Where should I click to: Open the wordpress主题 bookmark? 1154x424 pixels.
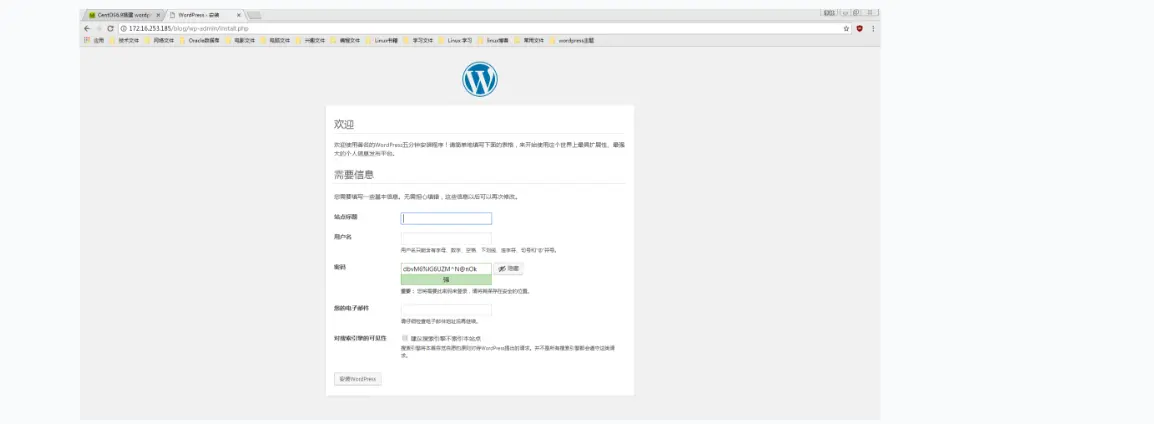(573, 40)
